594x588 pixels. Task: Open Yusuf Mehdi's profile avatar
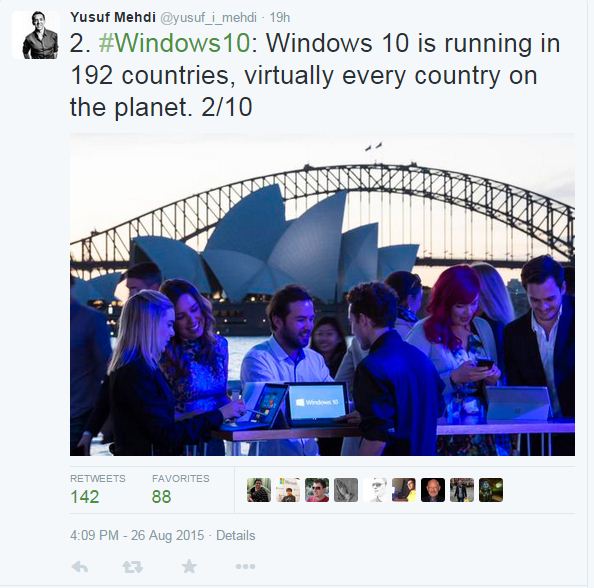(x=36, y=34)
